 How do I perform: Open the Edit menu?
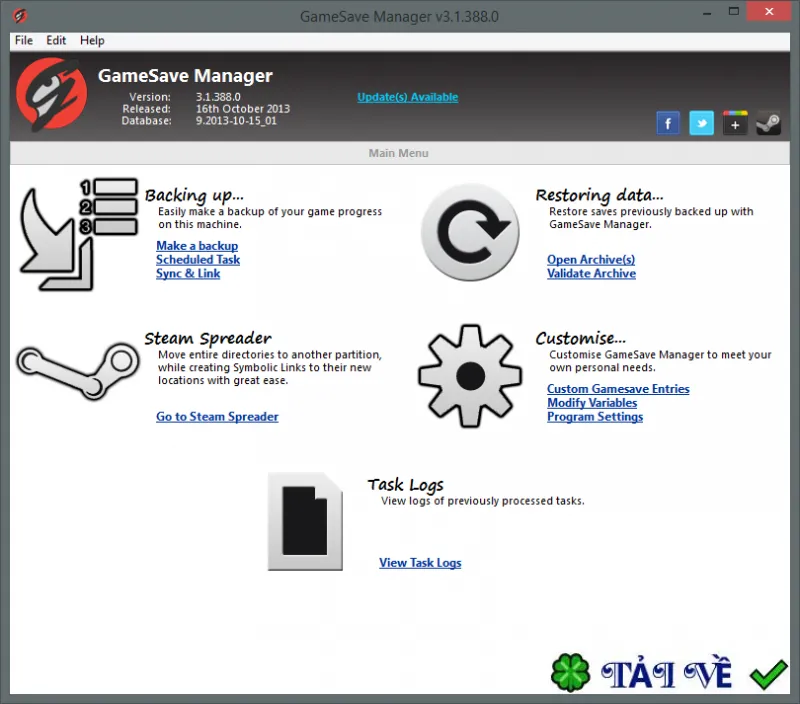[56, 40]
